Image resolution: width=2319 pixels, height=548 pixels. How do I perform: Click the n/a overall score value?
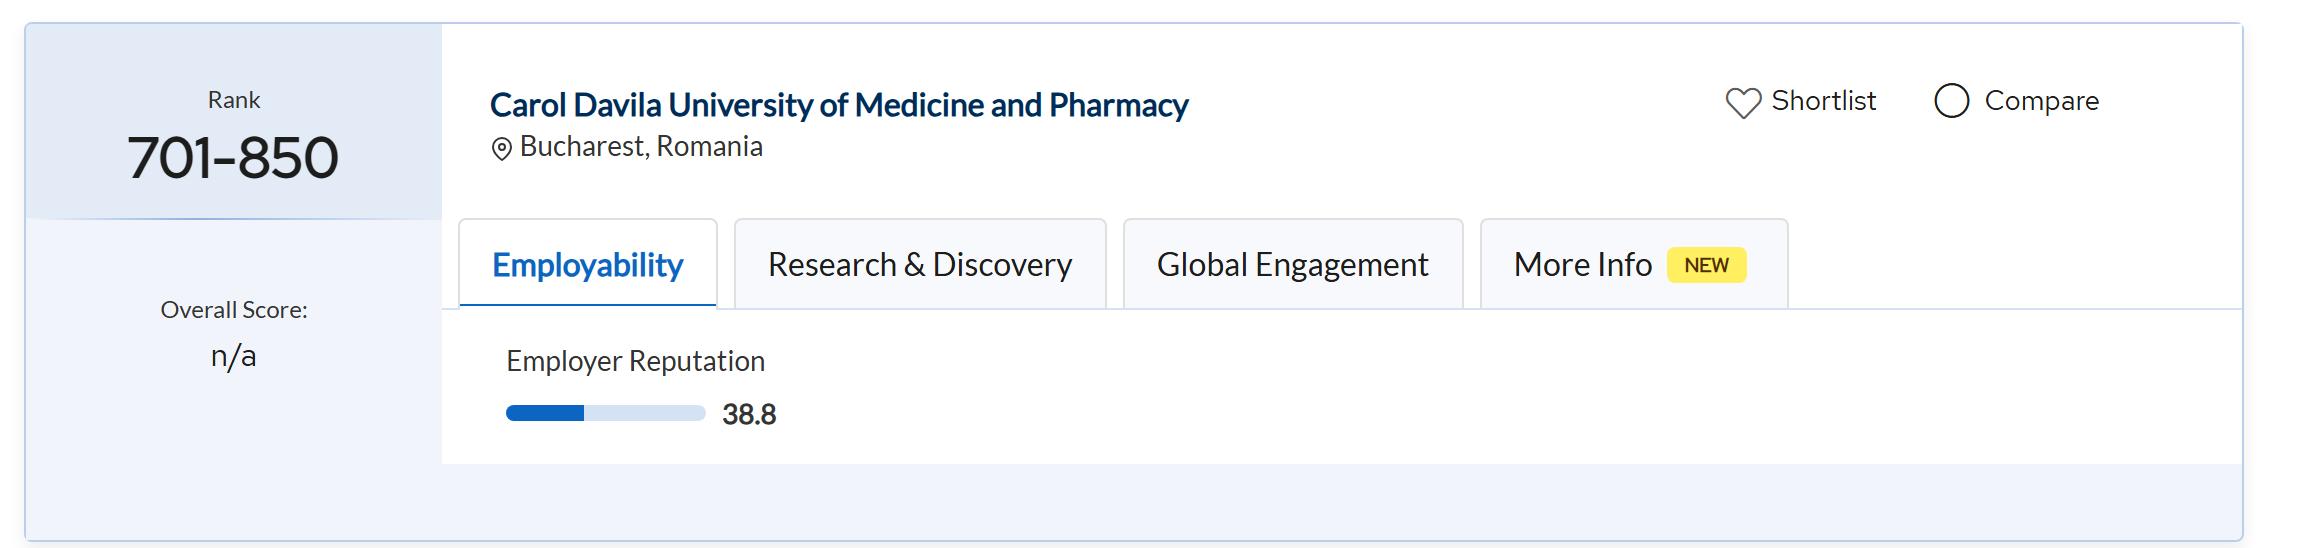234,356
